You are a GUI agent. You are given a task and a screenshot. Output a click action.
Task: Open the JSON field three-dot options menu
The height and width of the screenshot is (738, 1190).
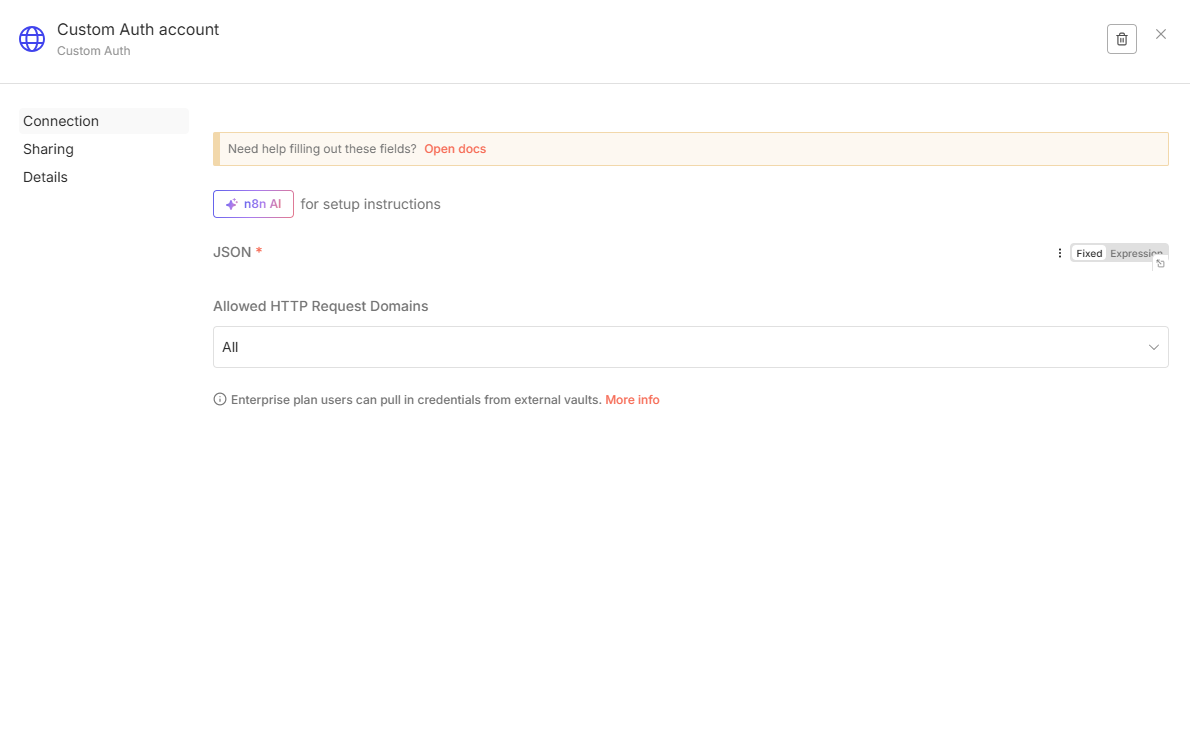coord(1060,253)
